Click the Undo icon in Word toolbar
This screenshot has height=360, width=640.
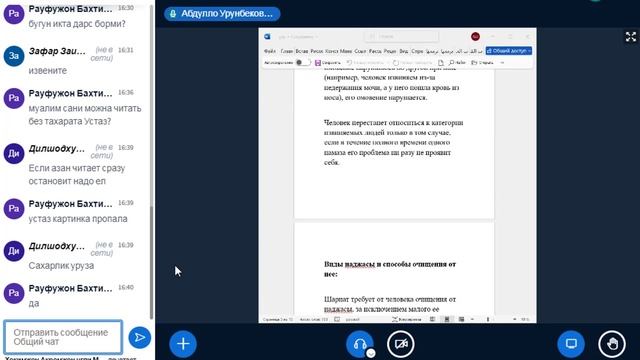point(349,62)
